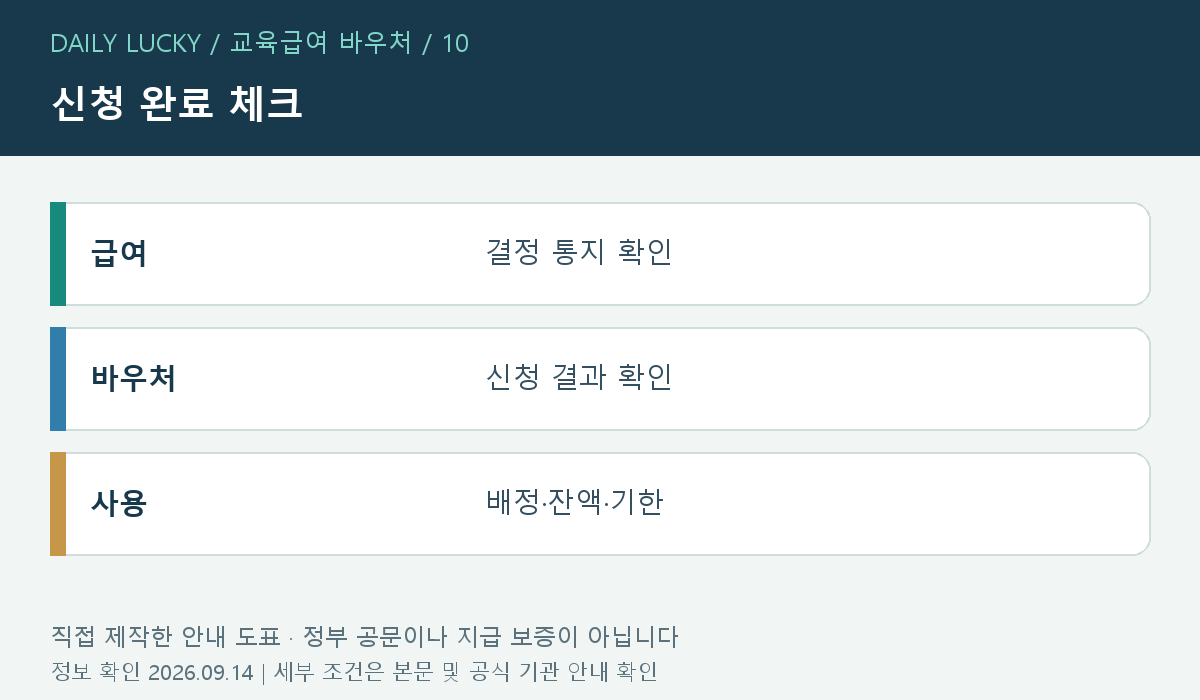This screenshot has width=1200, height=700.
Task: Click the 사용 label
Action: [x=119, y=504]
